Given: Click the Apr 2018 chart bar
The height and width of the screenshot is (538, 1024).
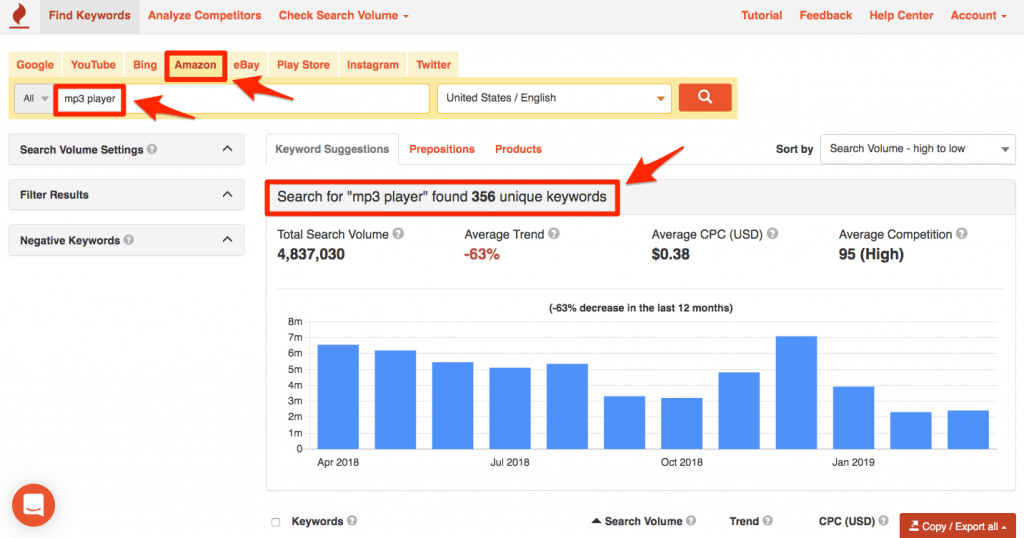Looking at the screenshot, I should point(338,397).
